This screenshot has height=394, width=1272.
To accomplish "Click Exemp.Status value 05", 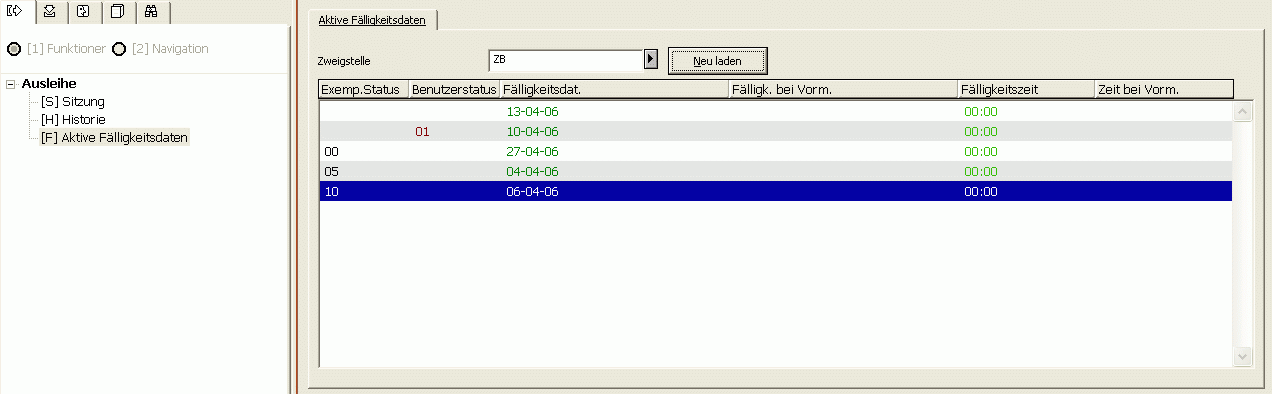I will (x=332, y=172).
